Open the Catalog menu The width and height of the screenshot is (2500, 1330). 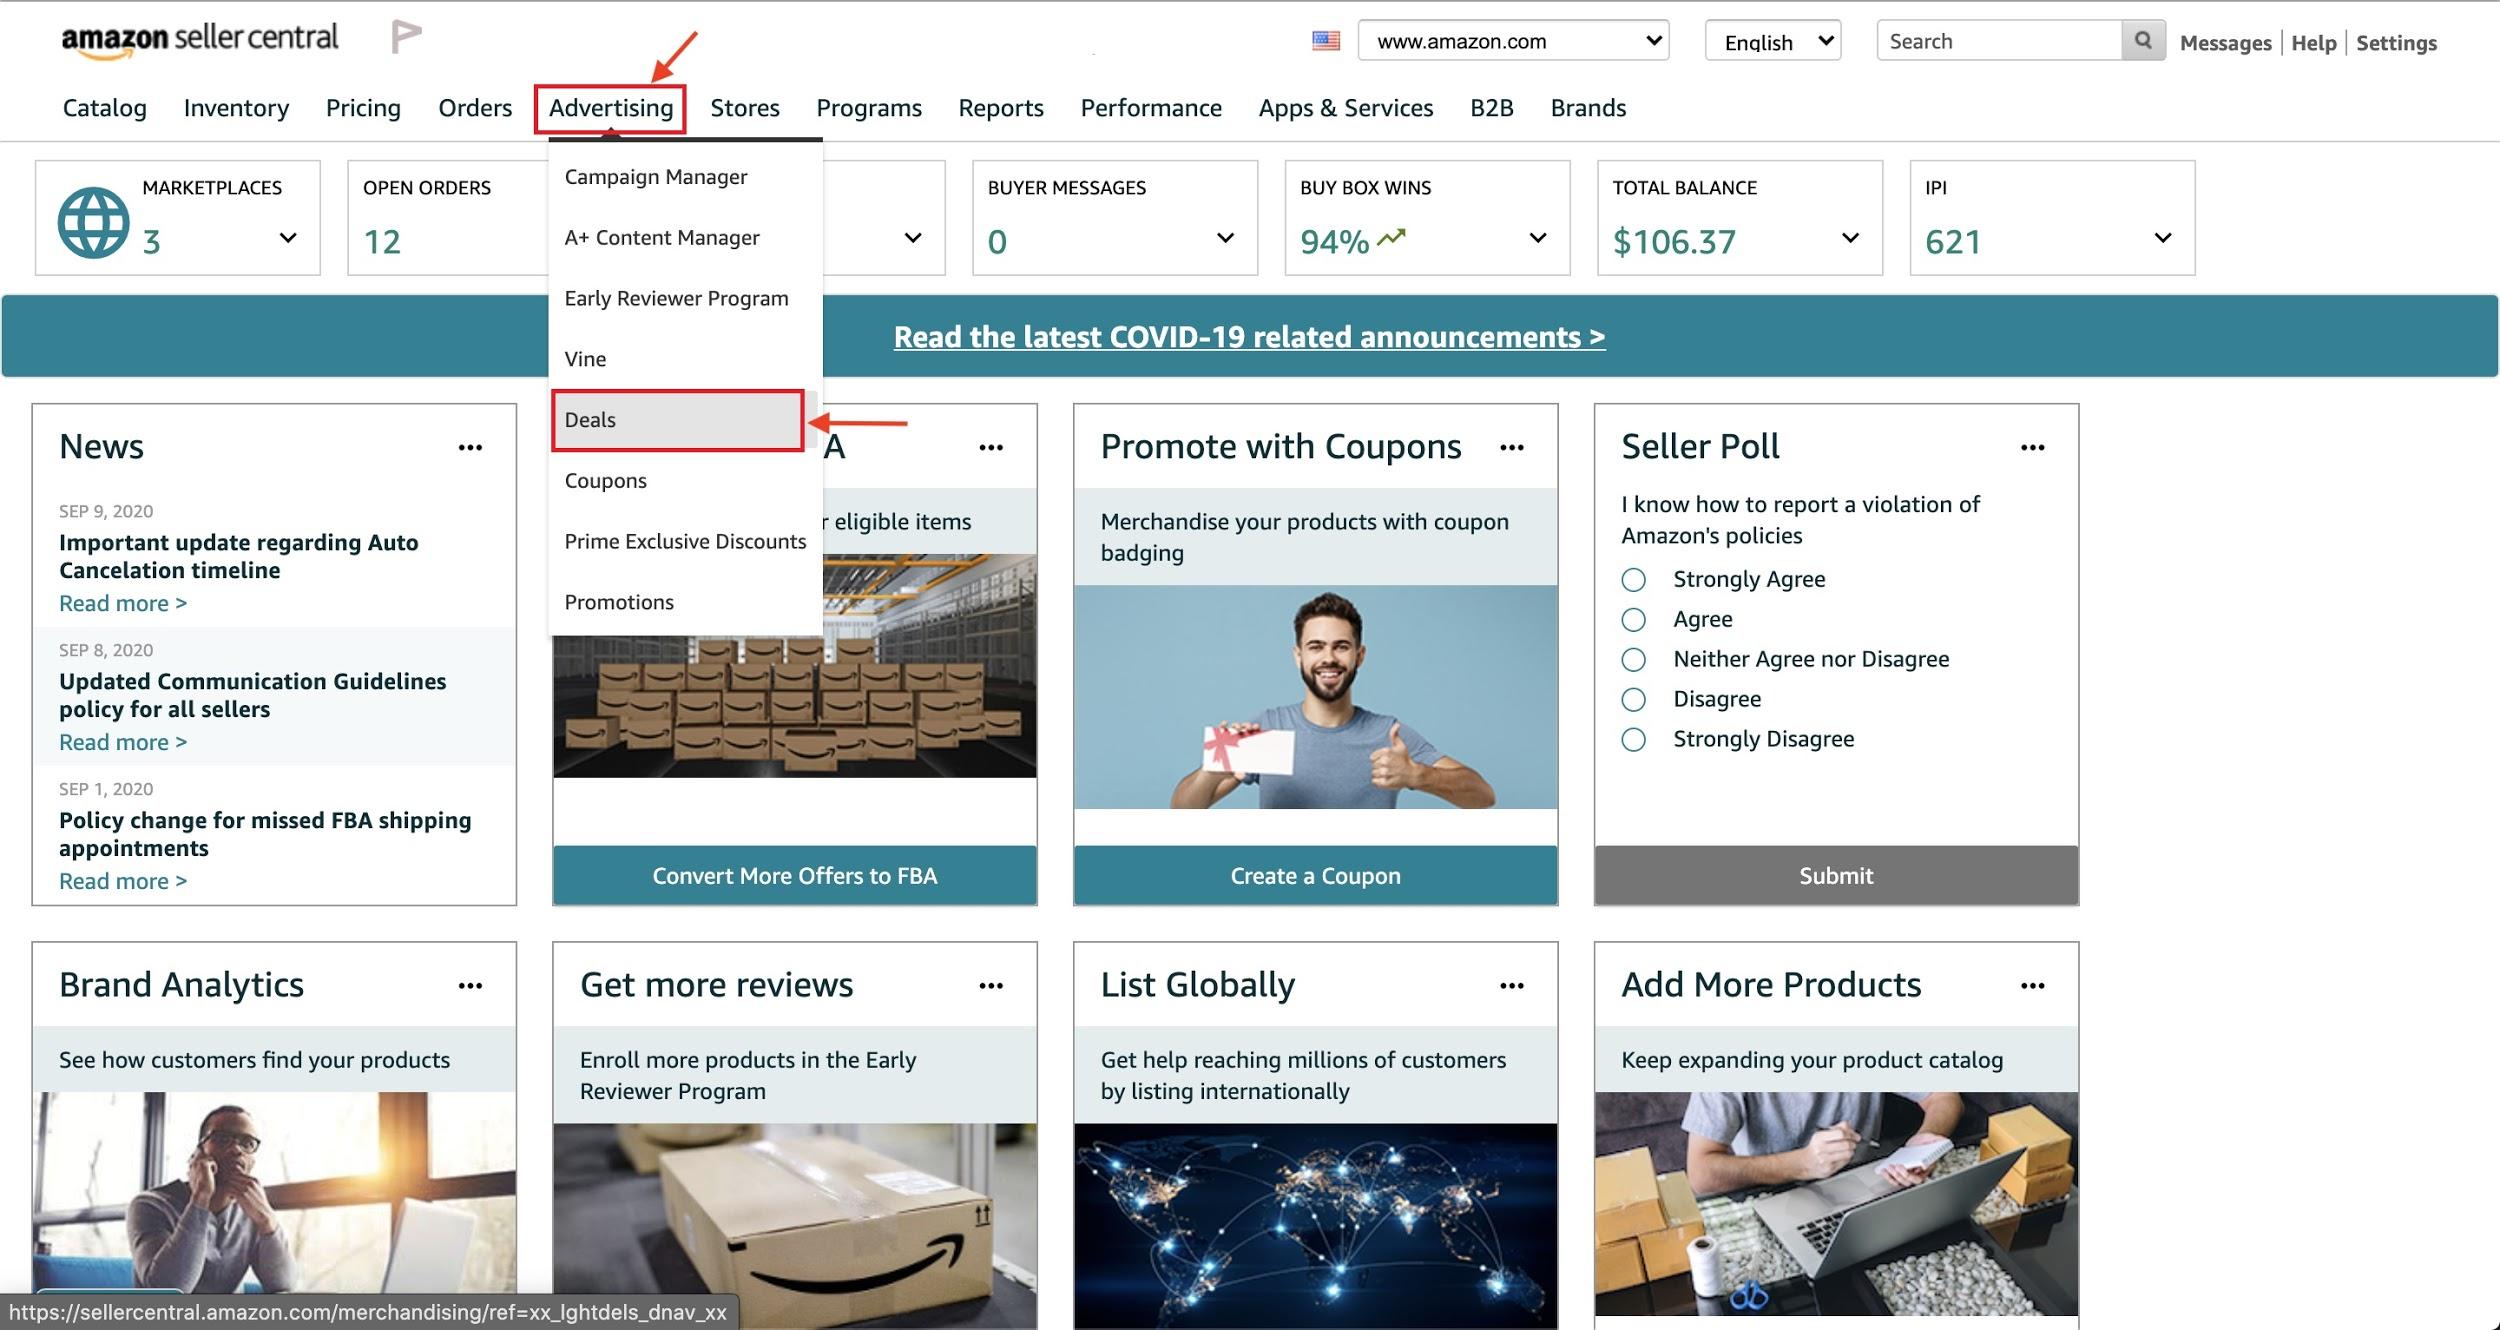point(104,108)
